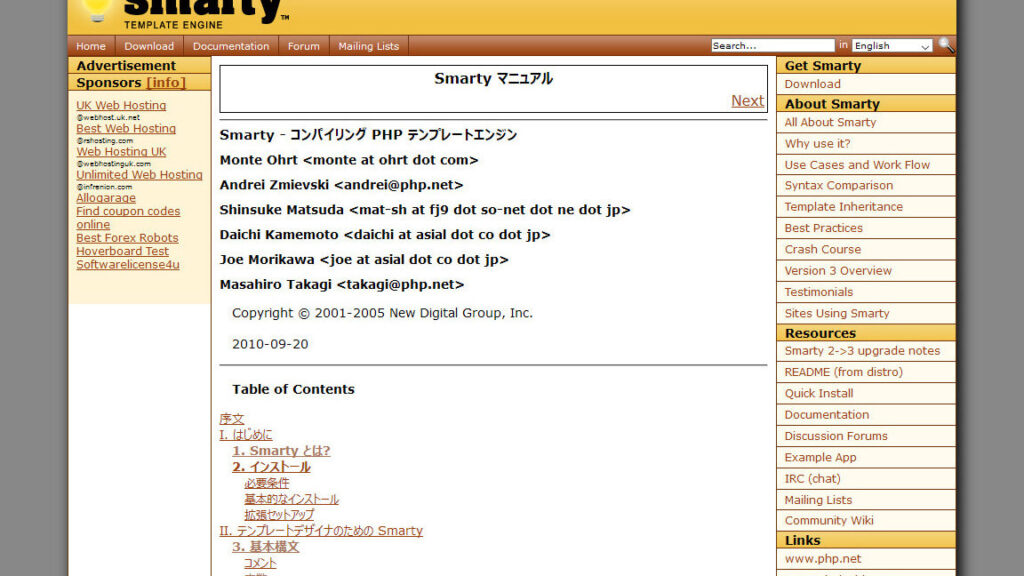Open II. テンプレートデザイナのための Smarty
1024x576 pixels.
(x=321, y=531)
